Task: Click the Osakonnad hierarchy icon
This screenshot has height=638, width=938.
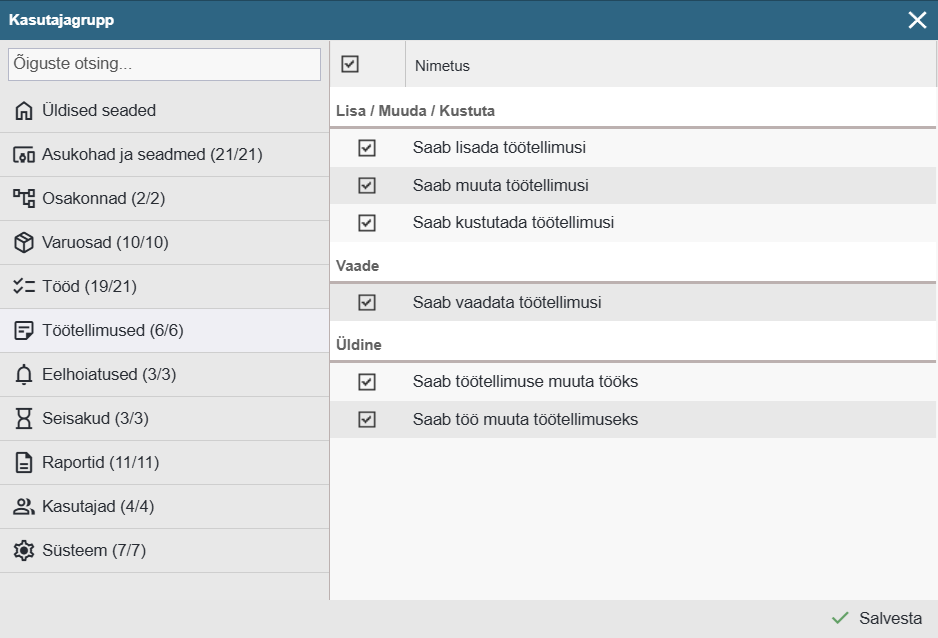Action: (x=24, y=199)
